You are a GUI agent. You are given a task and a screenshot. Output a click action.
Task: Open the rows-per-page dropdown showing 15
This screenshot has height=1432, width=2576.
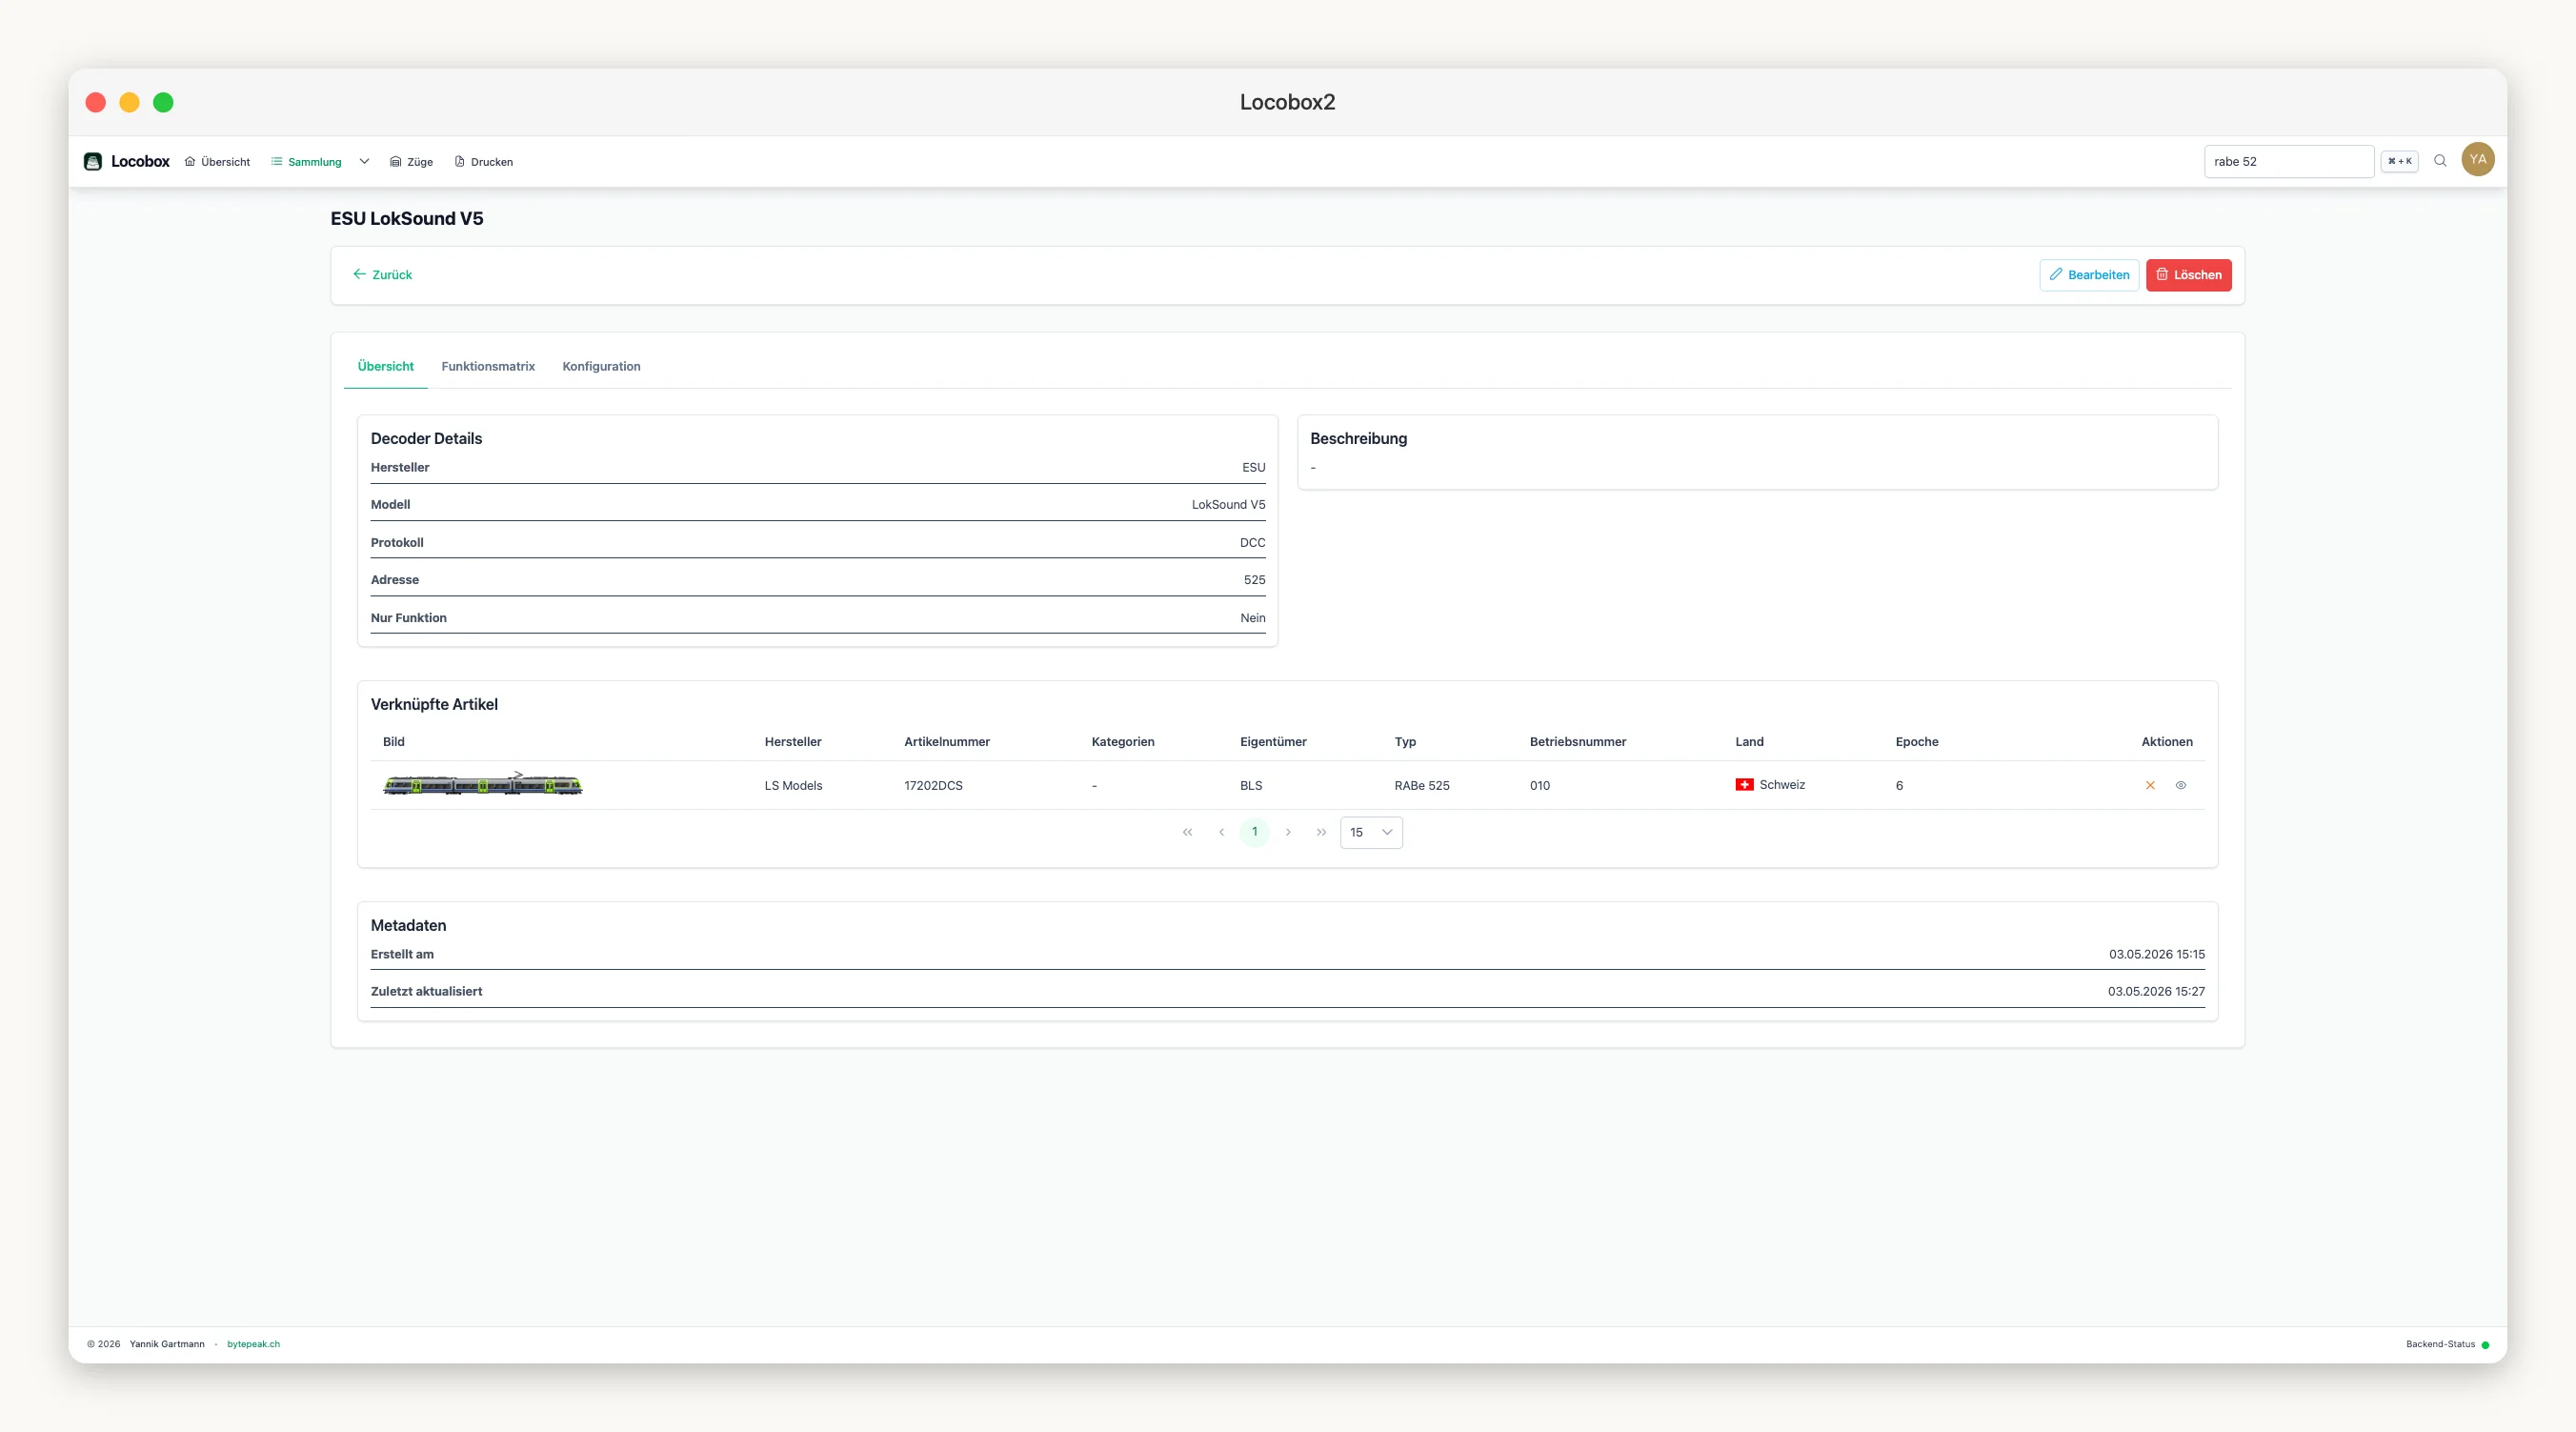tap(1371, 833)
